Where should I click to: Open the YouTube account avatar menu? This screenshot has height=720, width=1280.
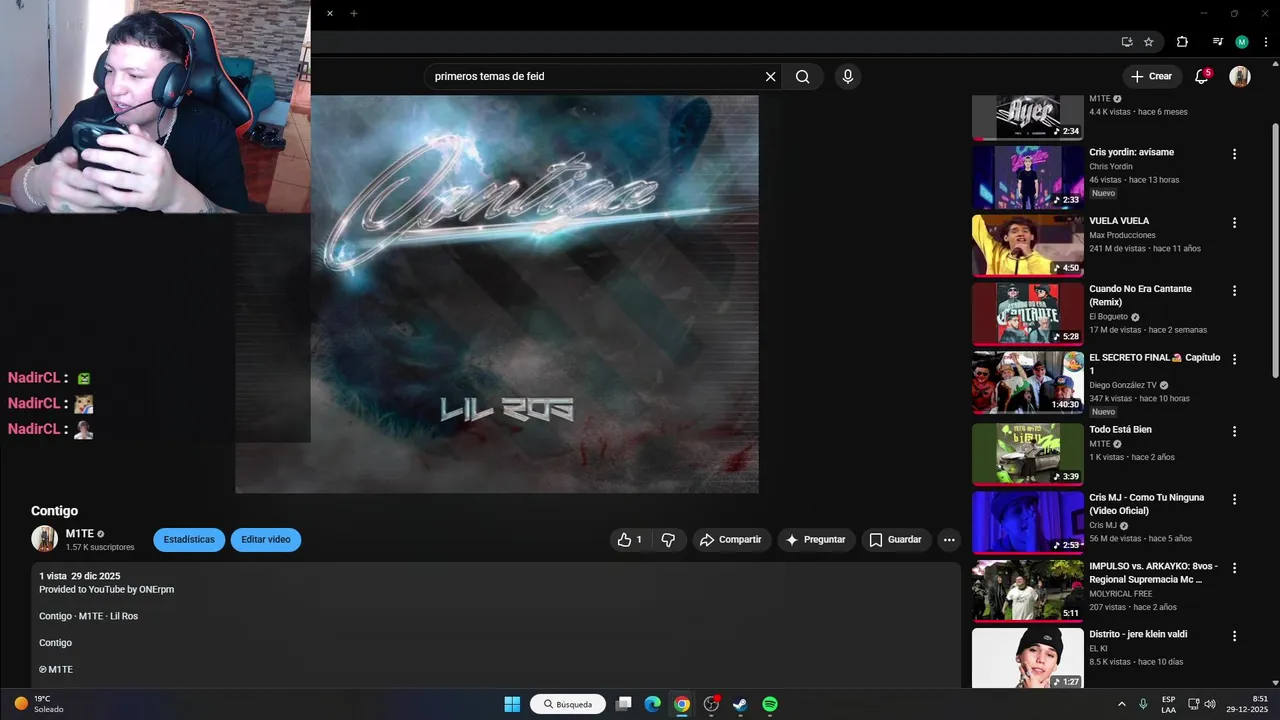[x=1240, y=76]
